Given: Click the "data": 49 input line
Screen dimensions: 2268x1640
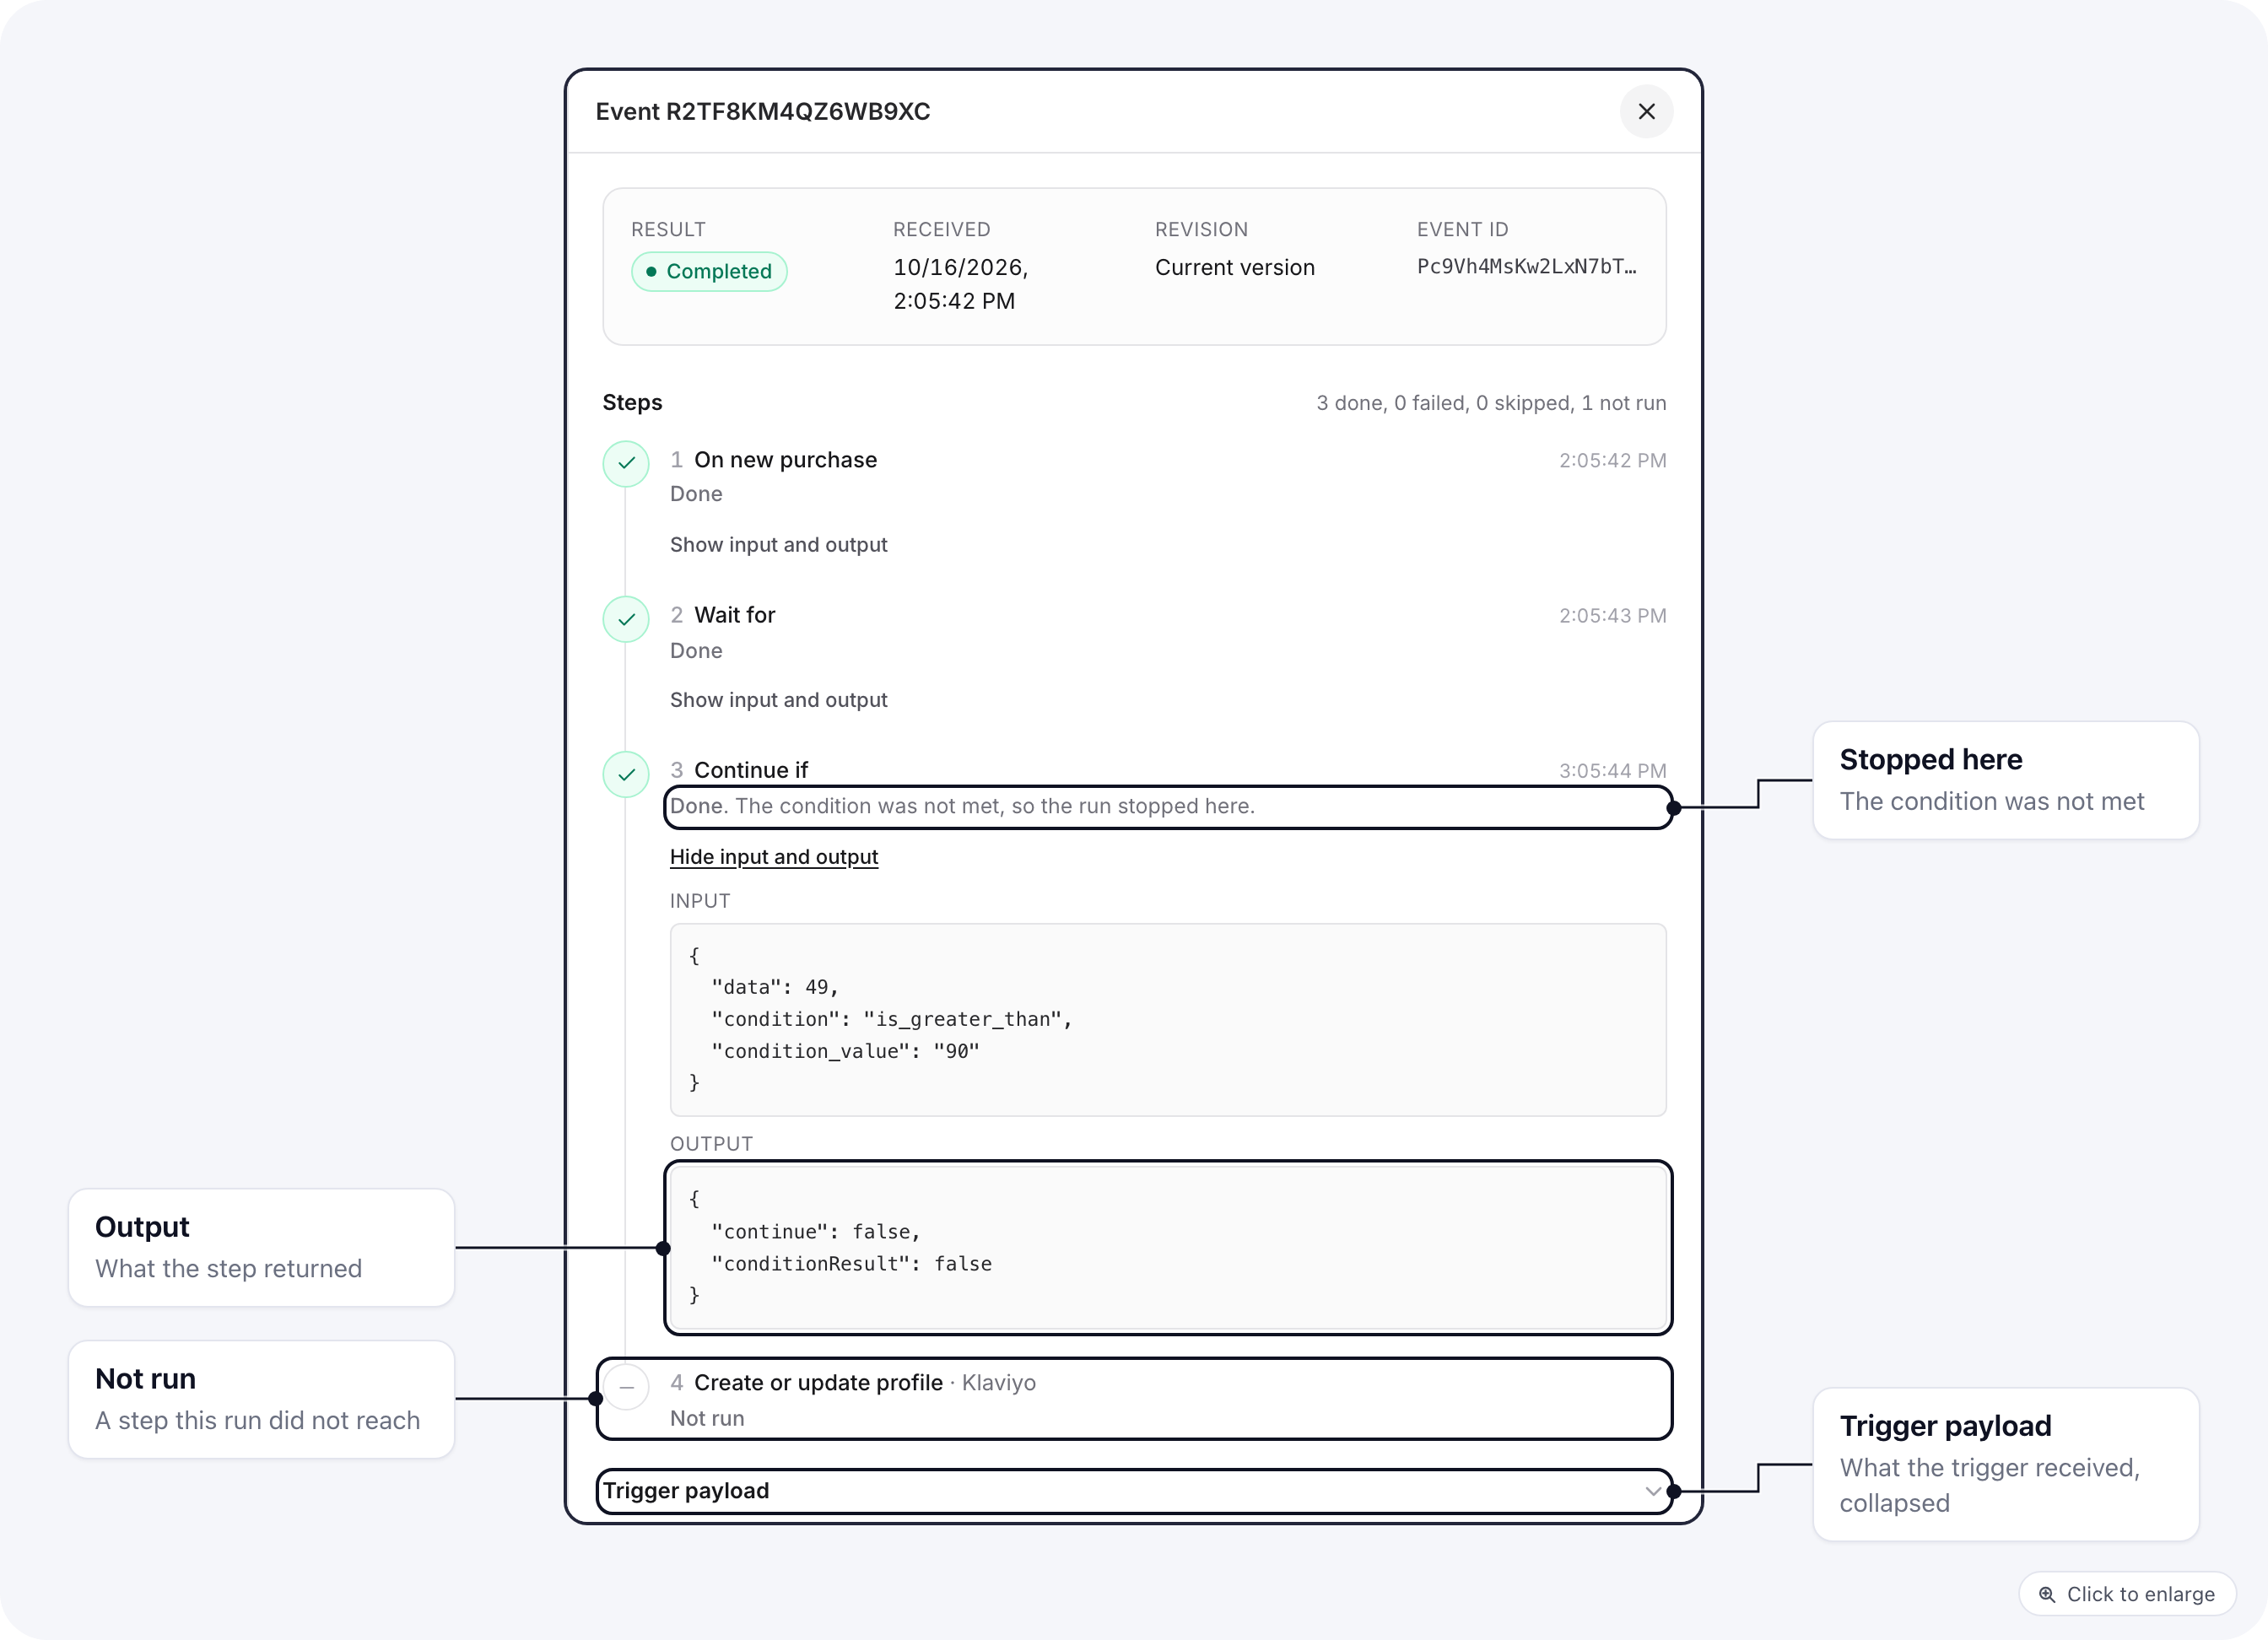Looking at the screenshot, I should coord(775,987).
